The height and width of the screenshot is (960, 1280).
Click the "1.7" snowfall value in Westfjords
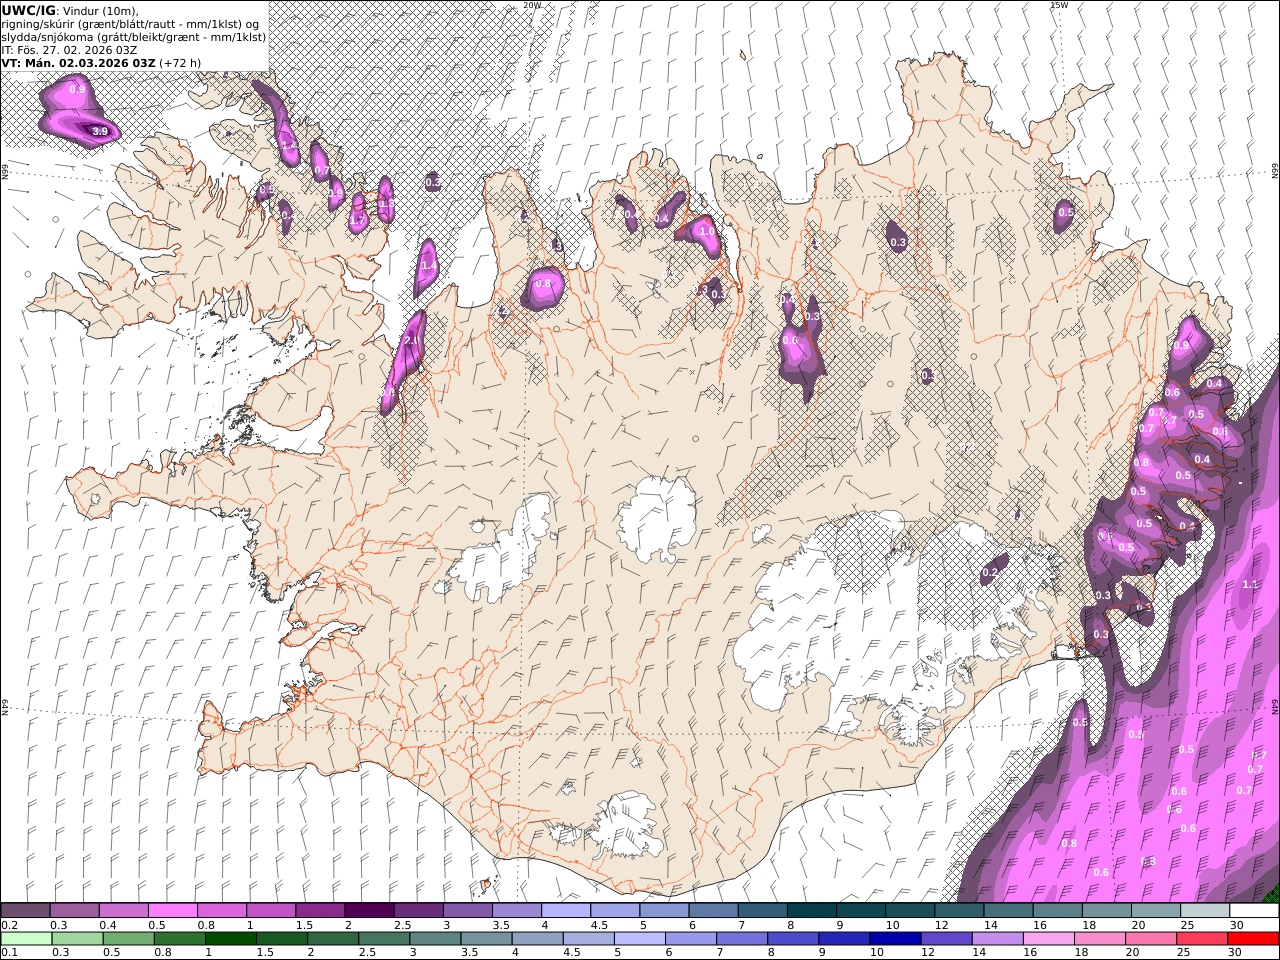357,218
